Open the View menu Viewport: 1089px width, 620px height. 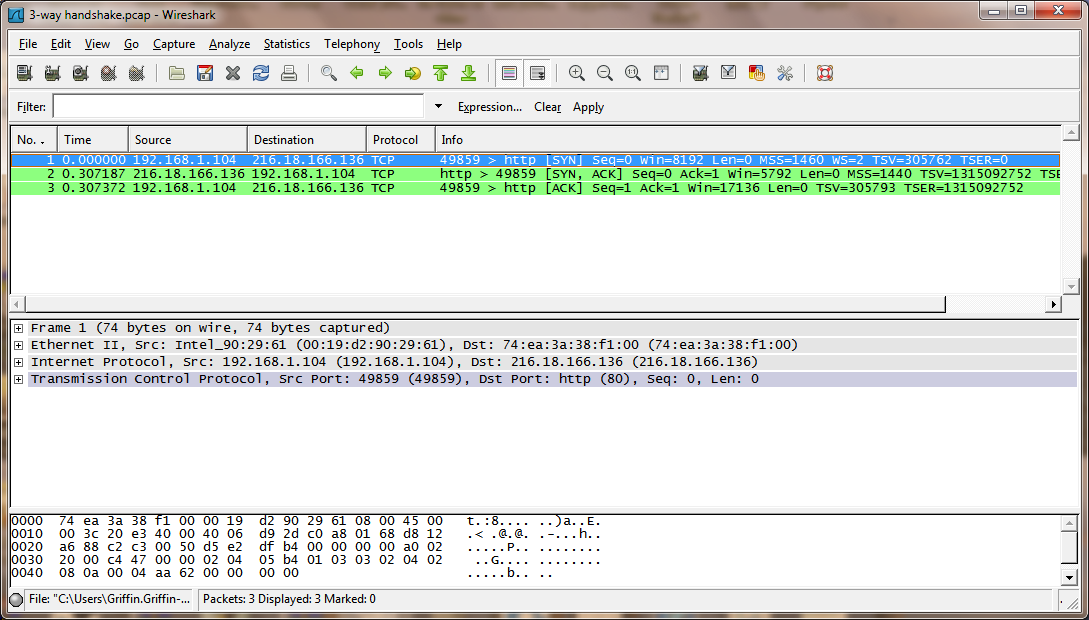[x=97, y=44]
